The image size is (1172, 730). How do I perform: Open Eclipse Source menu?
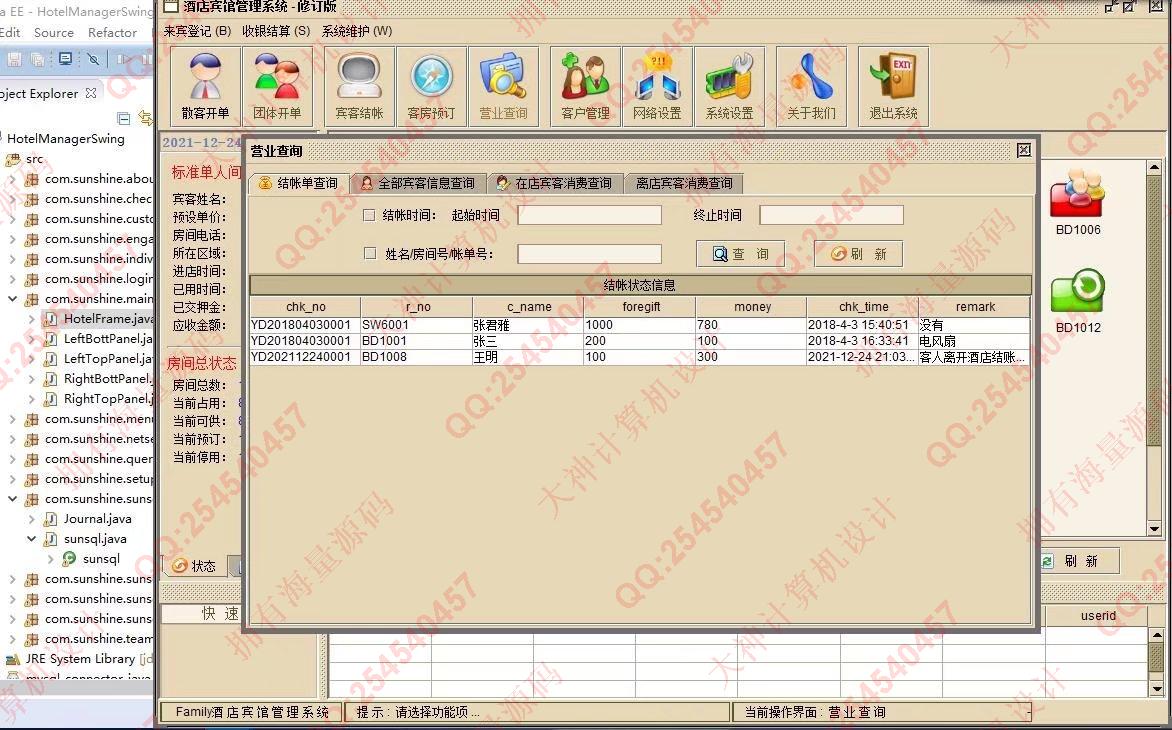tap(54, 33)
